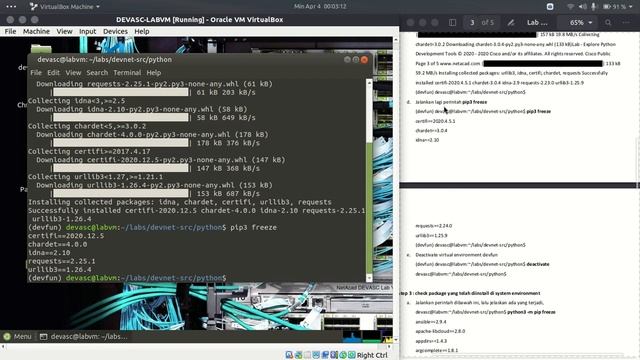Click 'python3 -m pip freeze' in document
The image size is (640, 360).
(531, 312)
